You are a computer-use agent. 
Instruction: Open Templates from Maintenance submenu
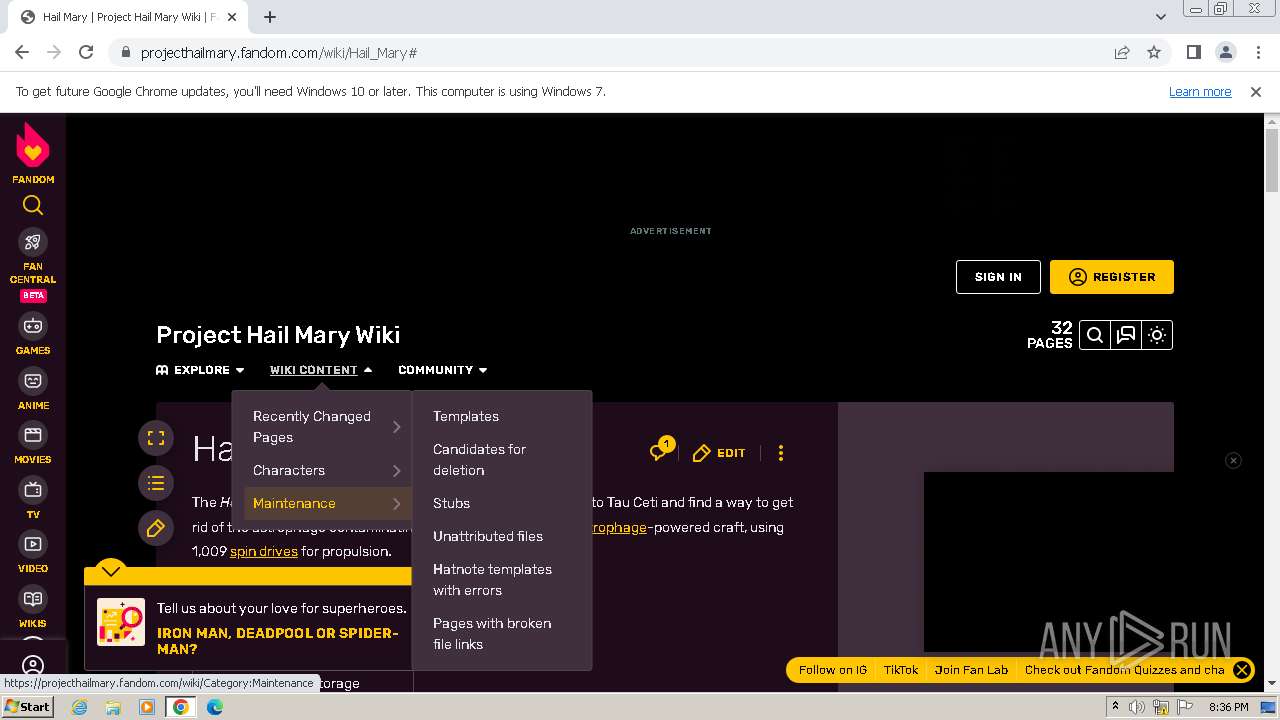pos(466,416)
